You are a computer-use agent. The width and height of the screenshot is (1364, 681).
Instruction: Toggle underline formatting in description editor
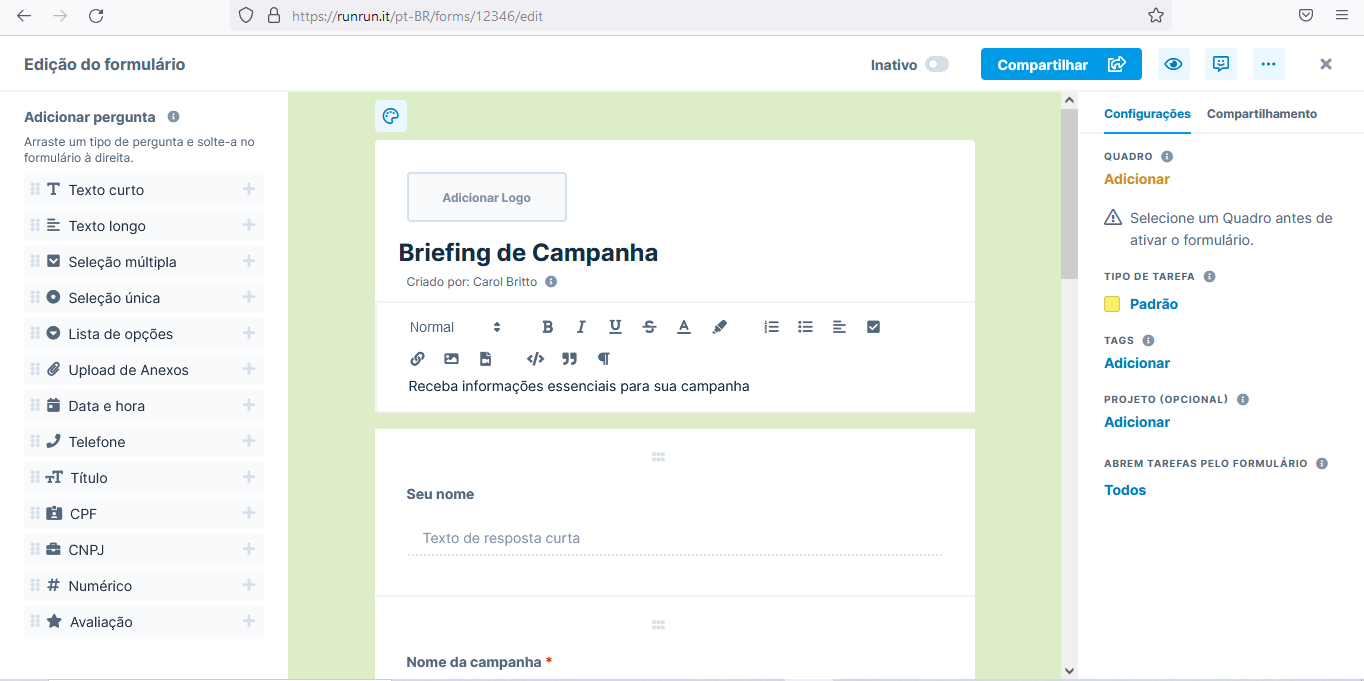(x=615, y=327)
